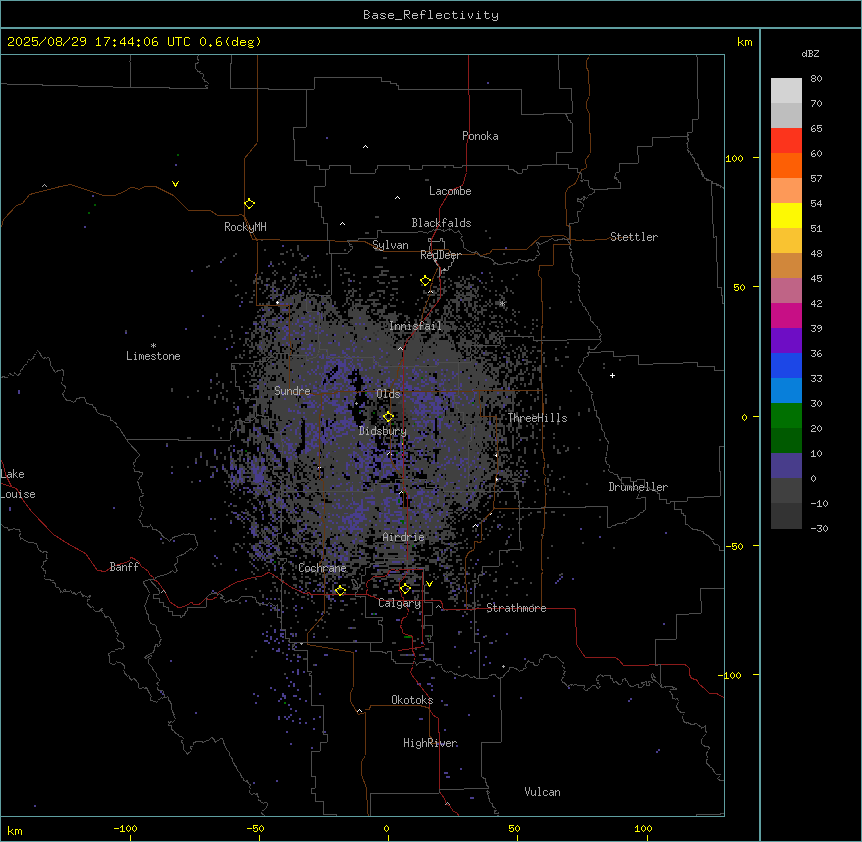Click the Ponoka city label

tap(480, 136)
